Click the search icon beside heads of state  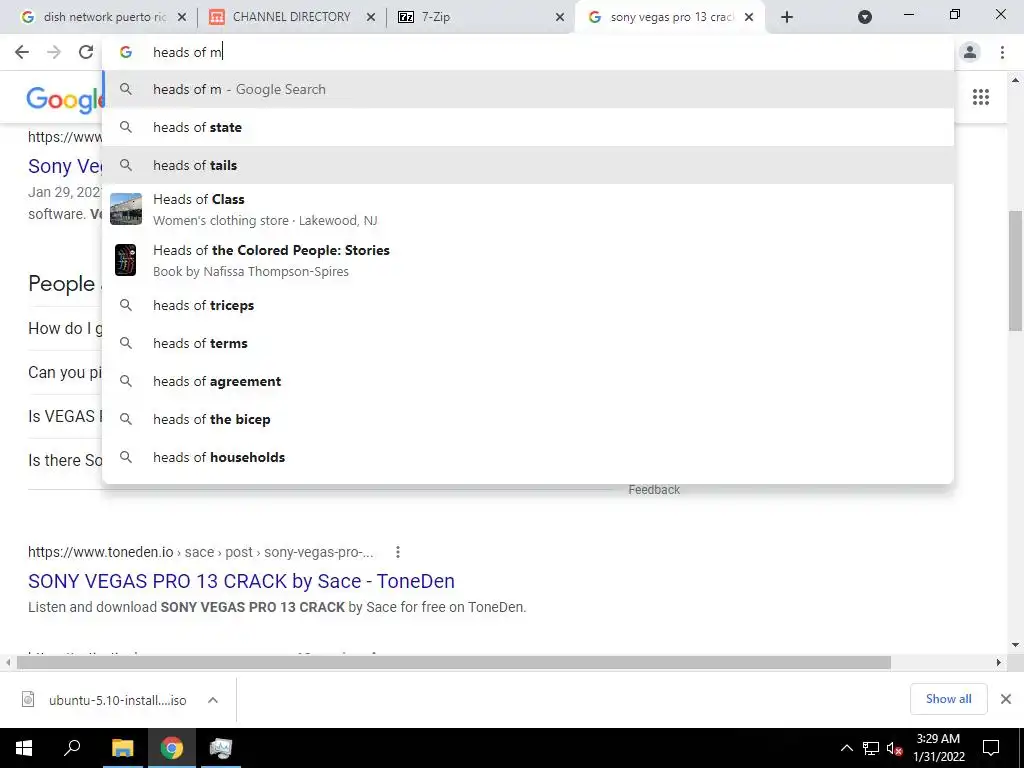[x=126, y=127]
